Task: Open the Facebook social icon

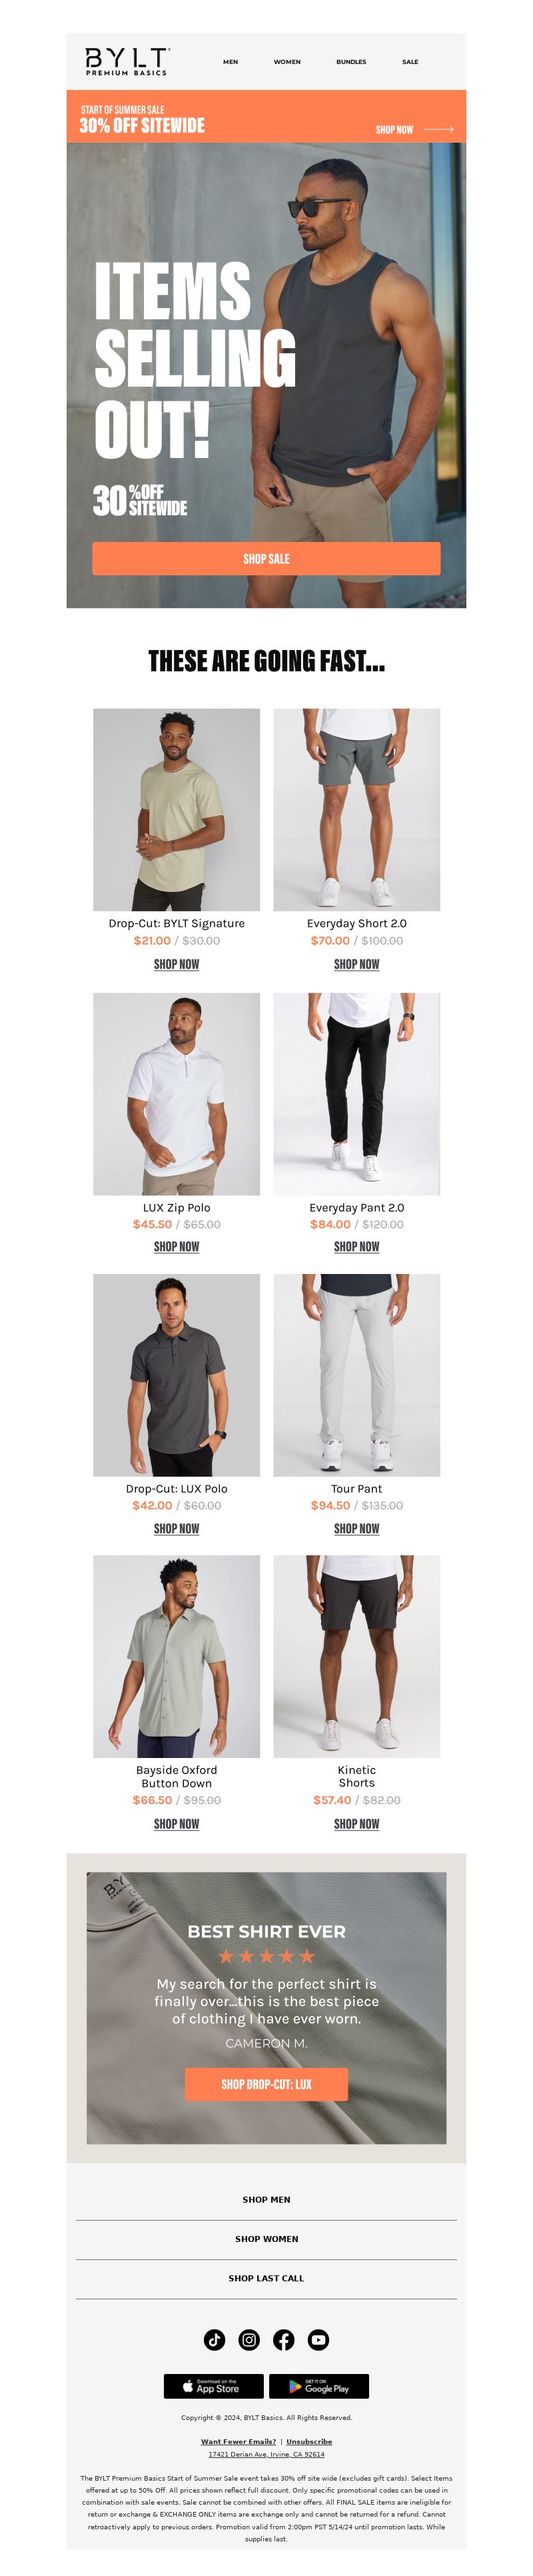Action: [284, 2339]
